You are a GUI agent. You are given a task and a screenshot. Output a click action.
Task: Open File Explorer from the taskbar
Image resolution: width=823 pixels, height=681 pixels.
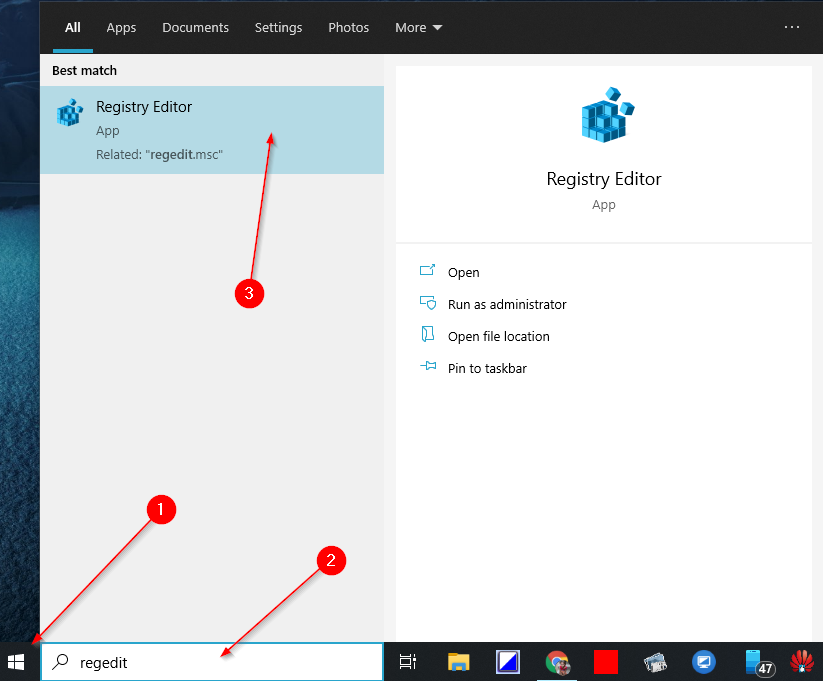[458, 662]
